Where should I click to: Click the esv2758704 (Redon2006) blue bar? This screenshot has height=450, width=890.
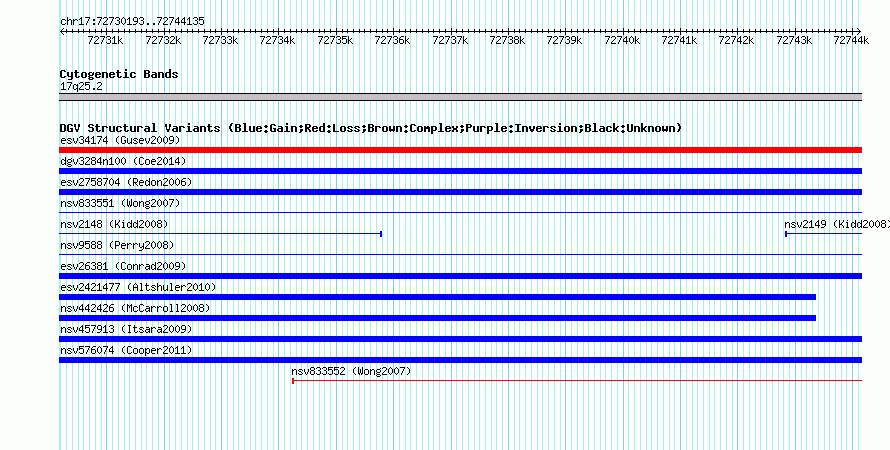tap(460, 192)
